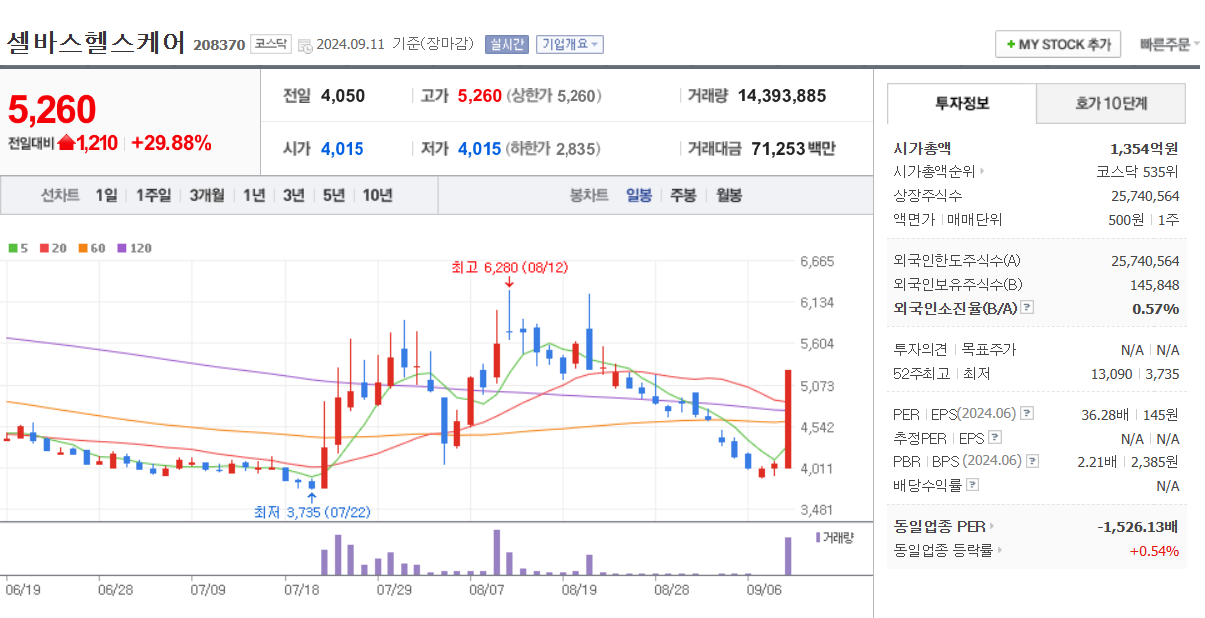Click the 외국인소진율 value 0.57%

[x=1156, y=308]
